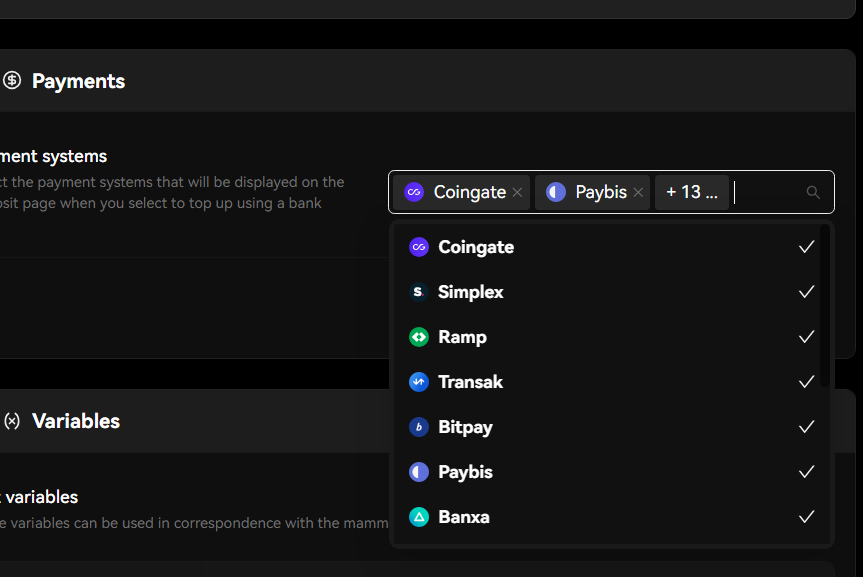This screenshot has height=577, width=863.
Task: Remove the Paybis tag with its × button
Action: [638, 192]
